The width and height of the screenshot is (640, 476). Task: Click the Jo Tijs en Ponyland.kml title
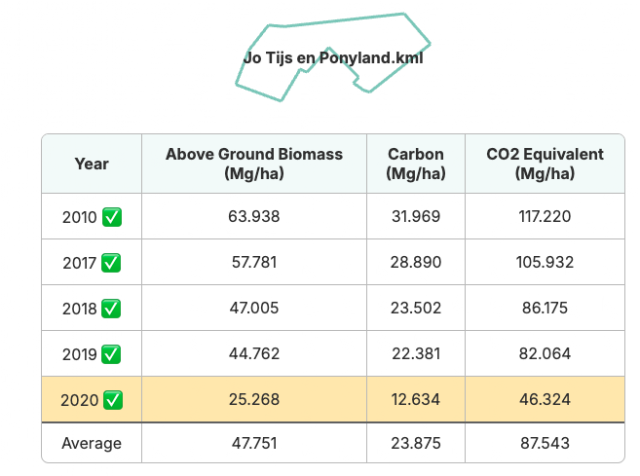tap(333, 58)
